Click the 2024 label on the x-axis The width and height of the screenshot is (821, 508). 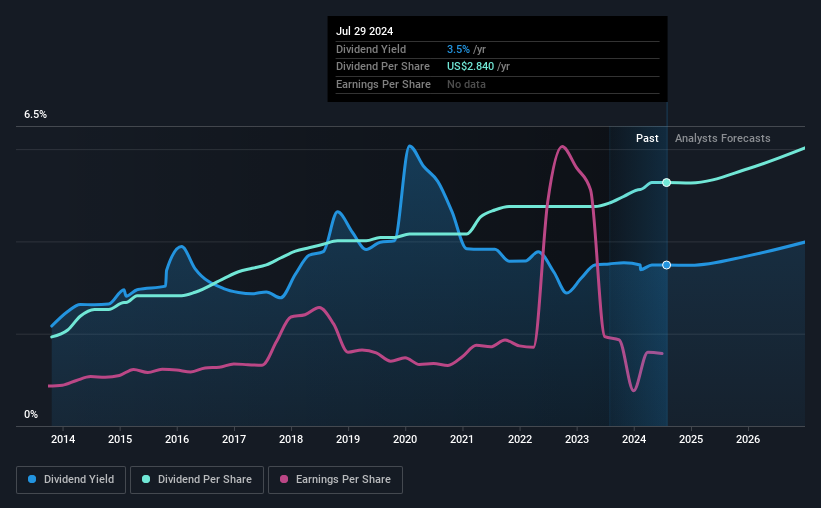tap(634, 439)
